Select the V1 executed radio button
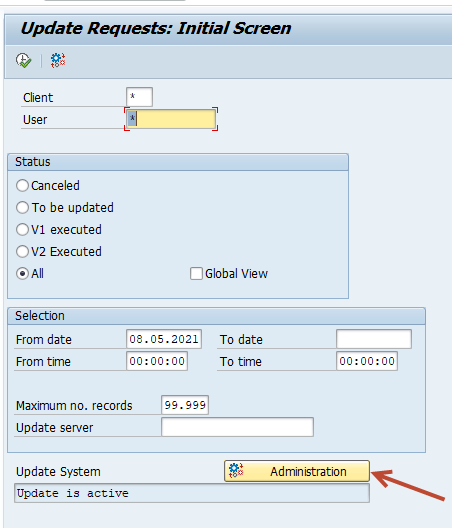This screenshot has width=452, height=528. 22,230
